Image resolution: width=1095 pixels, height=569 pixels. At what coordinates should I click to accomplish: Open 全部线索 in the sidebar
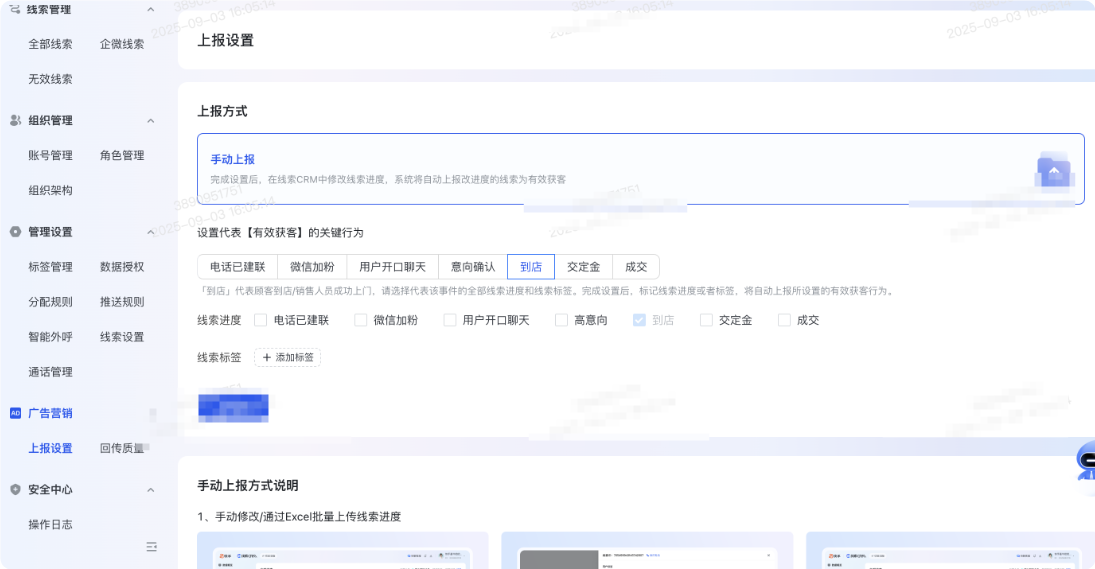(x=50, y=44)
